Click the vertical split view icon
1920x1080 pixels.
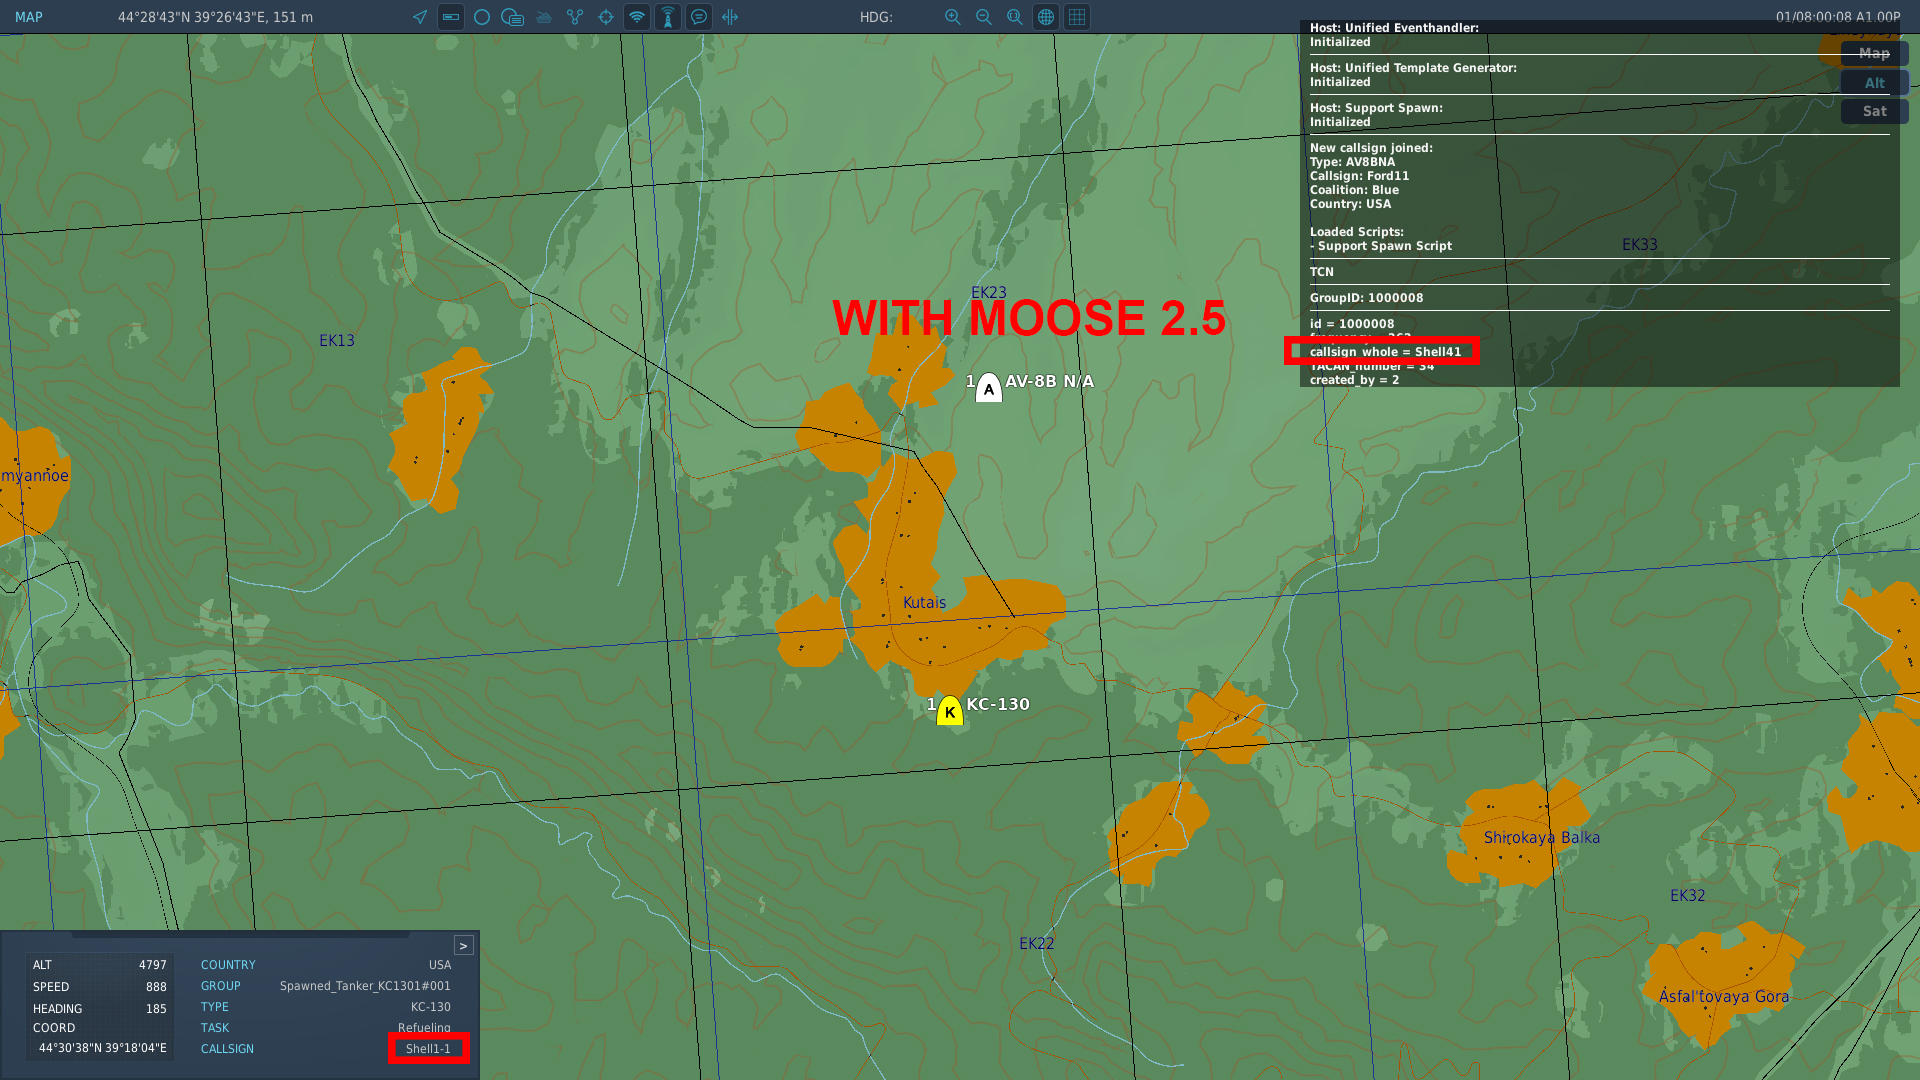click(730, 17)
